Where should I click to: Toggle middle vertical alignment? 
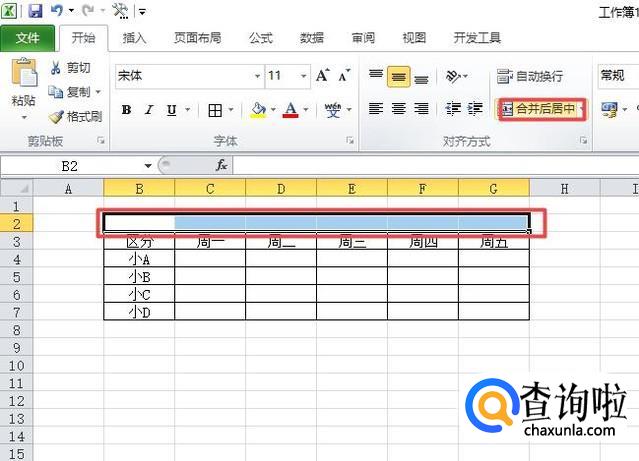399,77
